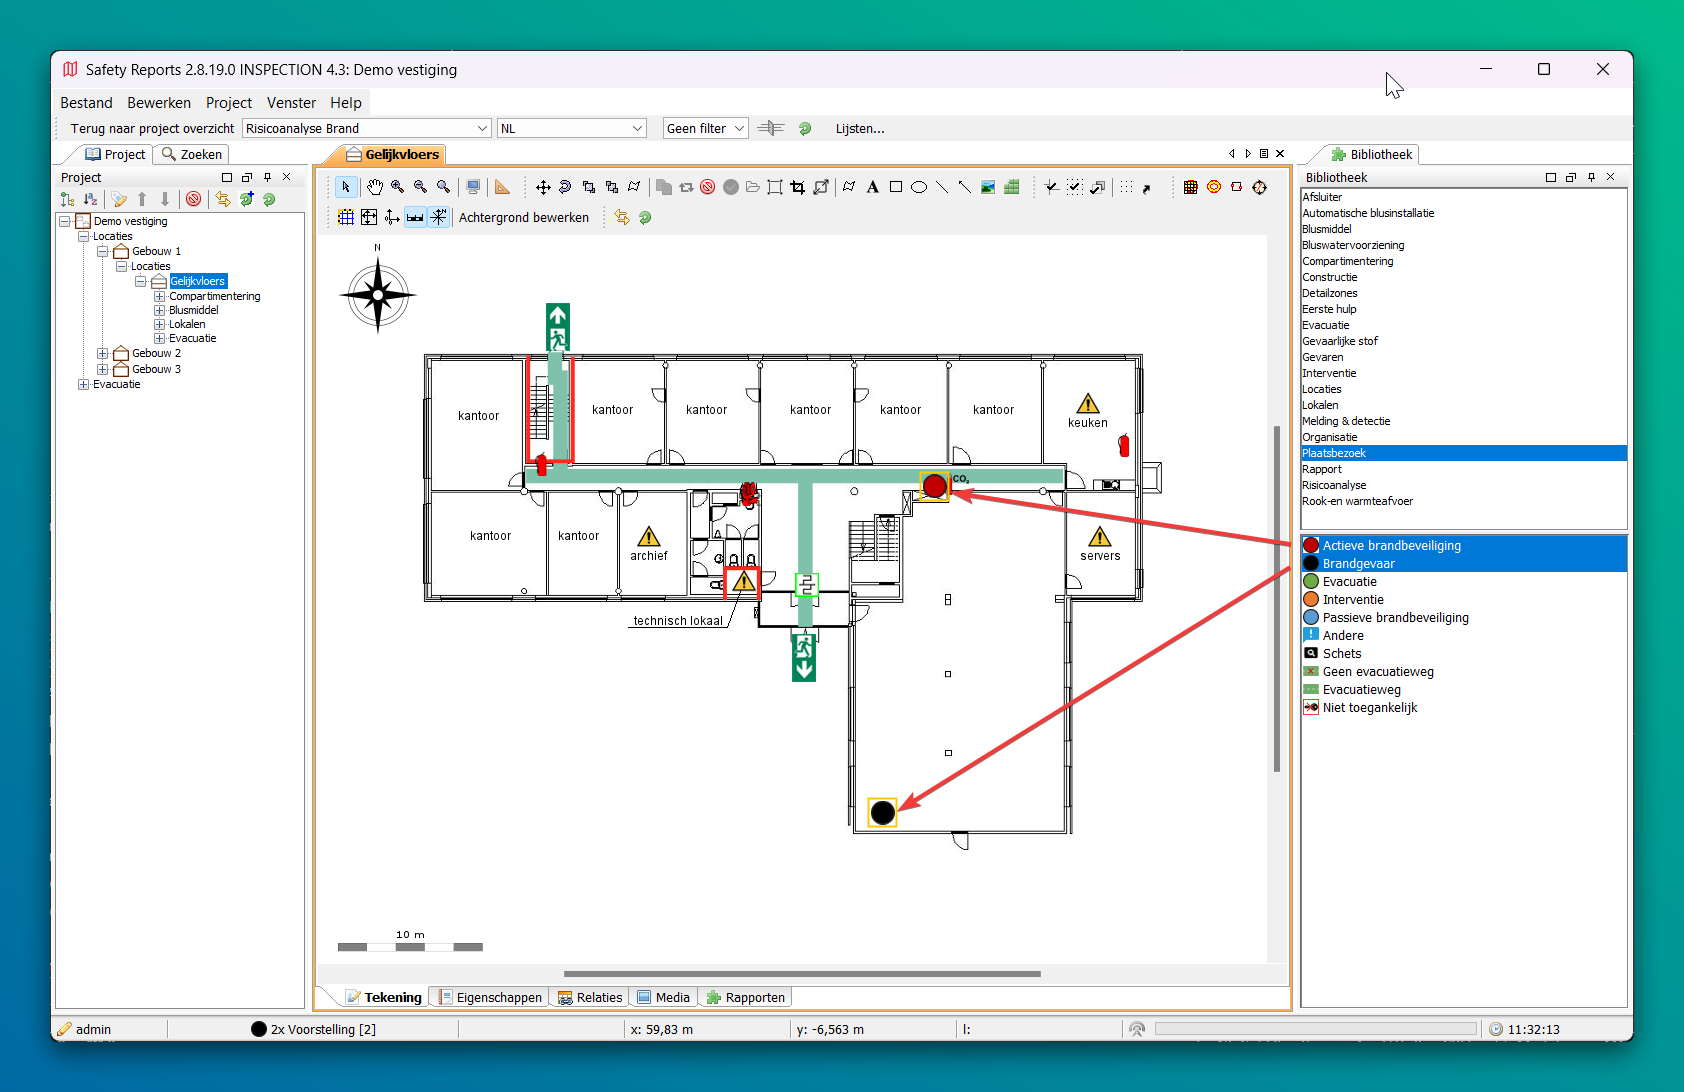This screenshot has width=1684, height=1092.
Task: Select the hand pan tool
Action: click(x=374, y=187)
